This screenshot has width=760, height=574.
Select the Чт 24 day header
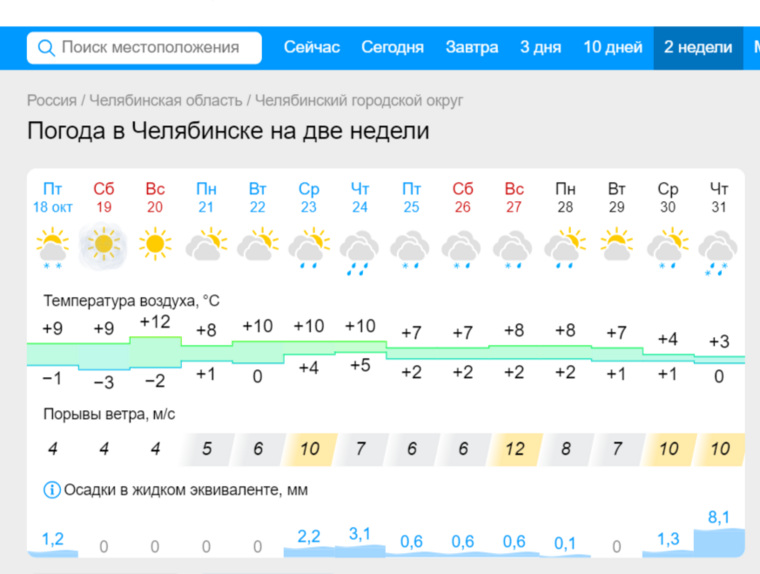360,197
